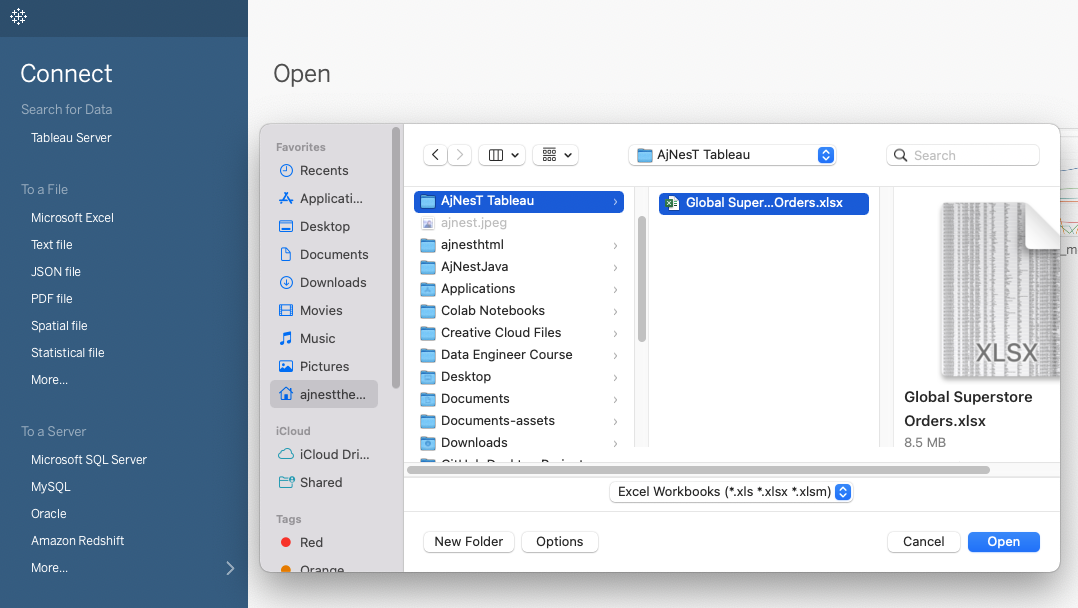Create a New Folder
The width and height of the screenshot is (1078, 608).
[468, 542]
